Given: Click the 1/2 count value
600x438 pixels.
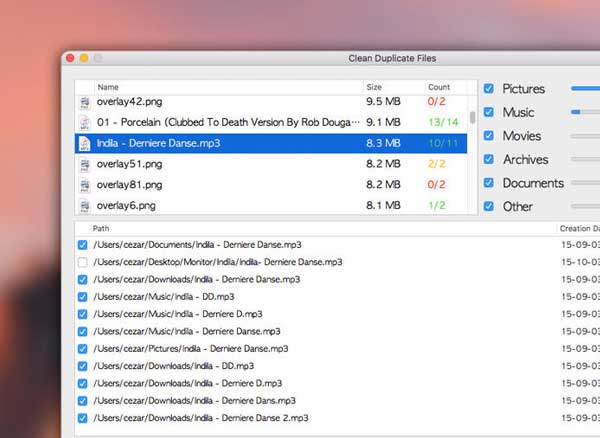Looking at the screenshot, I should click(437, 205).
